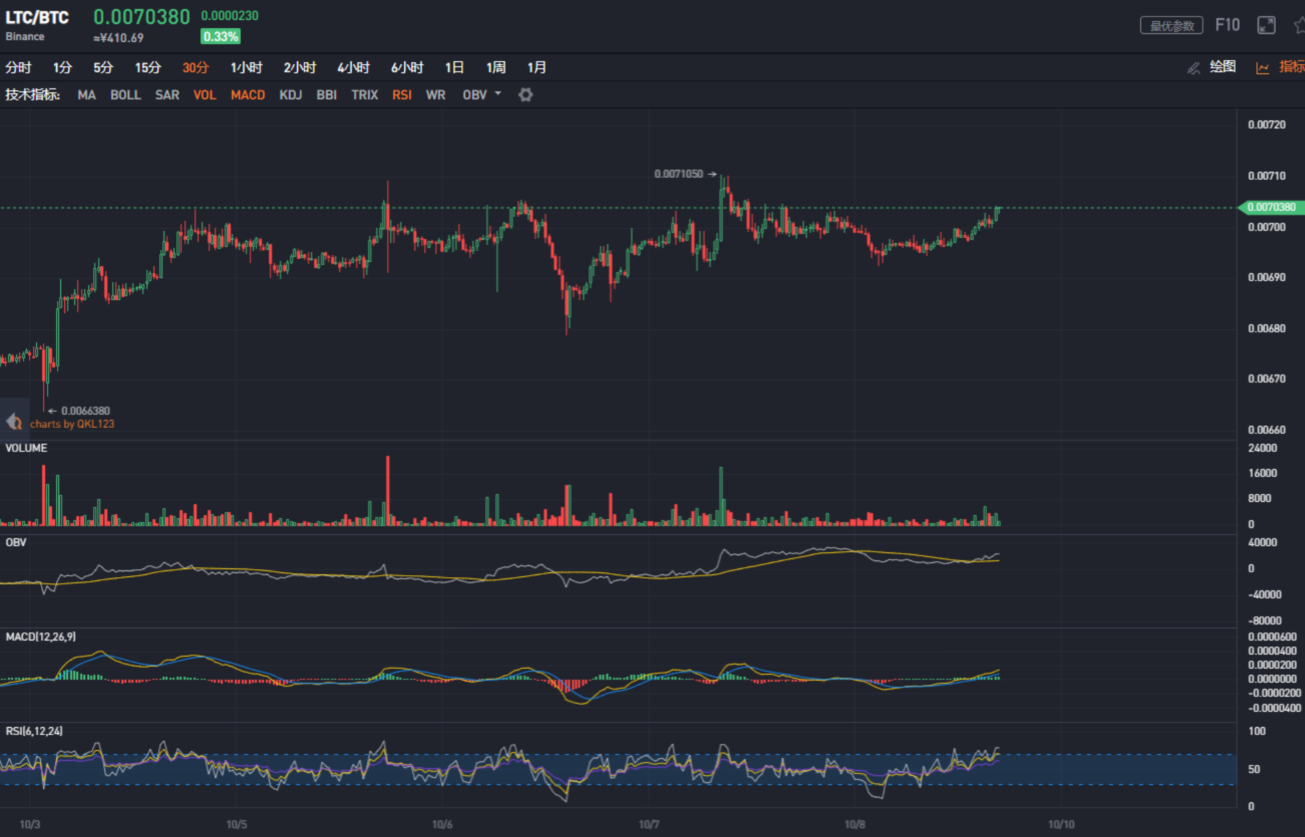The image size is (1305, 837).
Task: Switch to the 1日 timeframe
Action: [x=455, y=68]
